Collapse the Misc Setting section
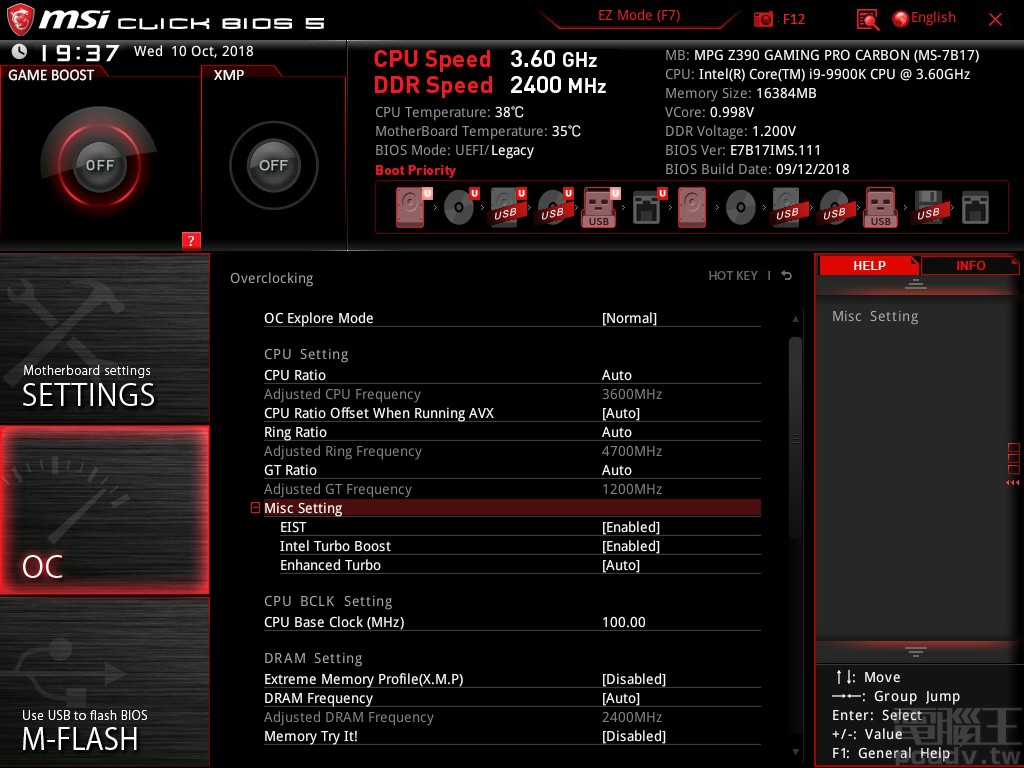The image size is (1024, 768). pos(256,508)
